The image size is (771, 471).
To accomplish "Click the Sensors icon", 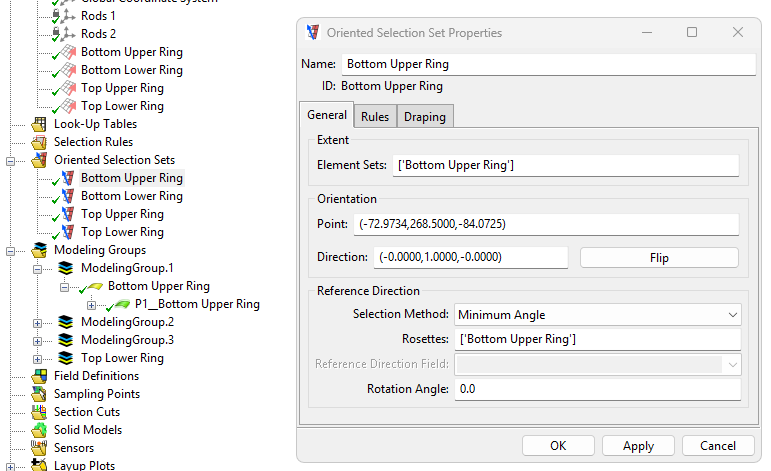I will (x=40, y=448).
